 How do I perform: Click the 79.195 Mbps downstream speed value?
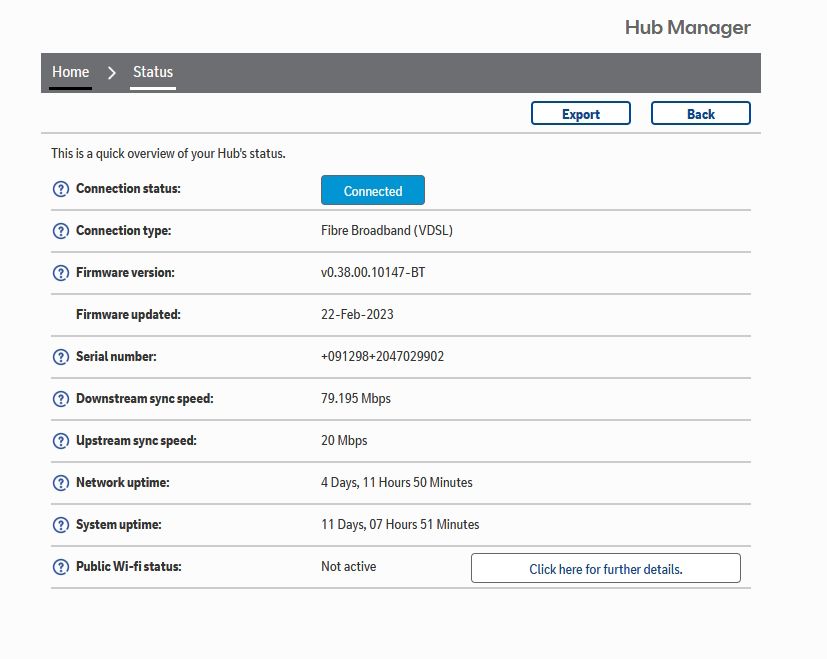click(x=355, y=399)
